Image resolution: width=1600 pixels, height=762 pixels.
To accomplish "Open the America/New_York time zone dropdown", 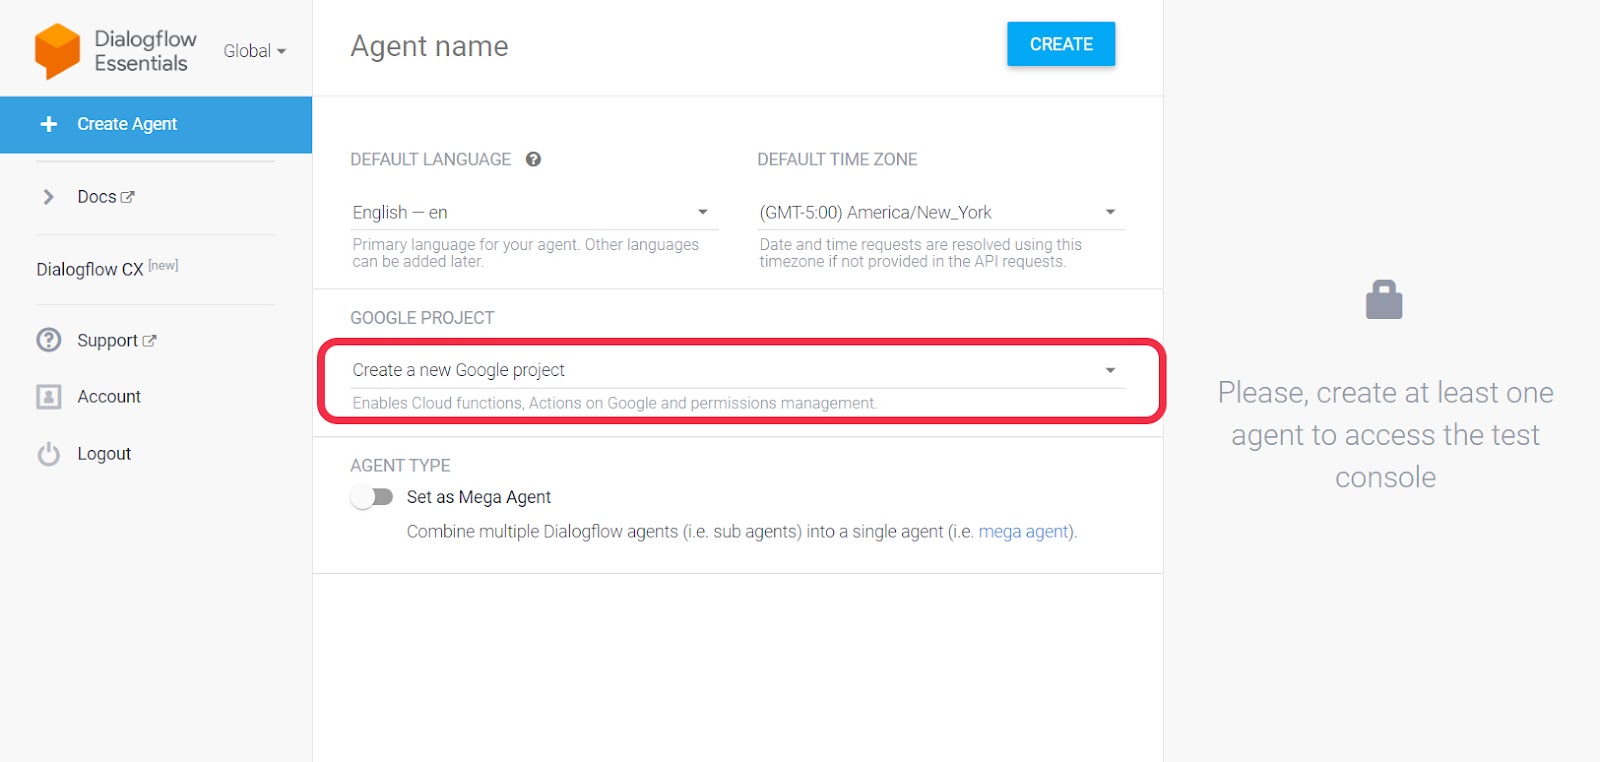I will pyautogui.click(x=941, y=212).
